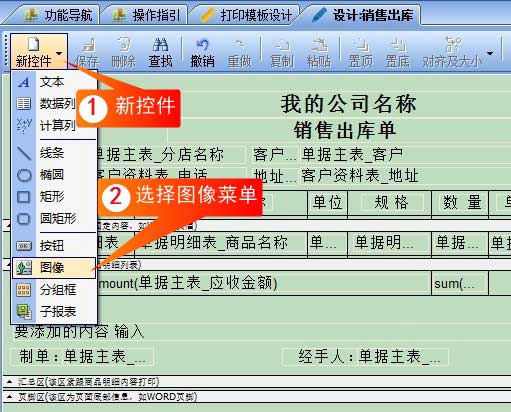Select the 子报表 subreport menu item

[54, 312]
